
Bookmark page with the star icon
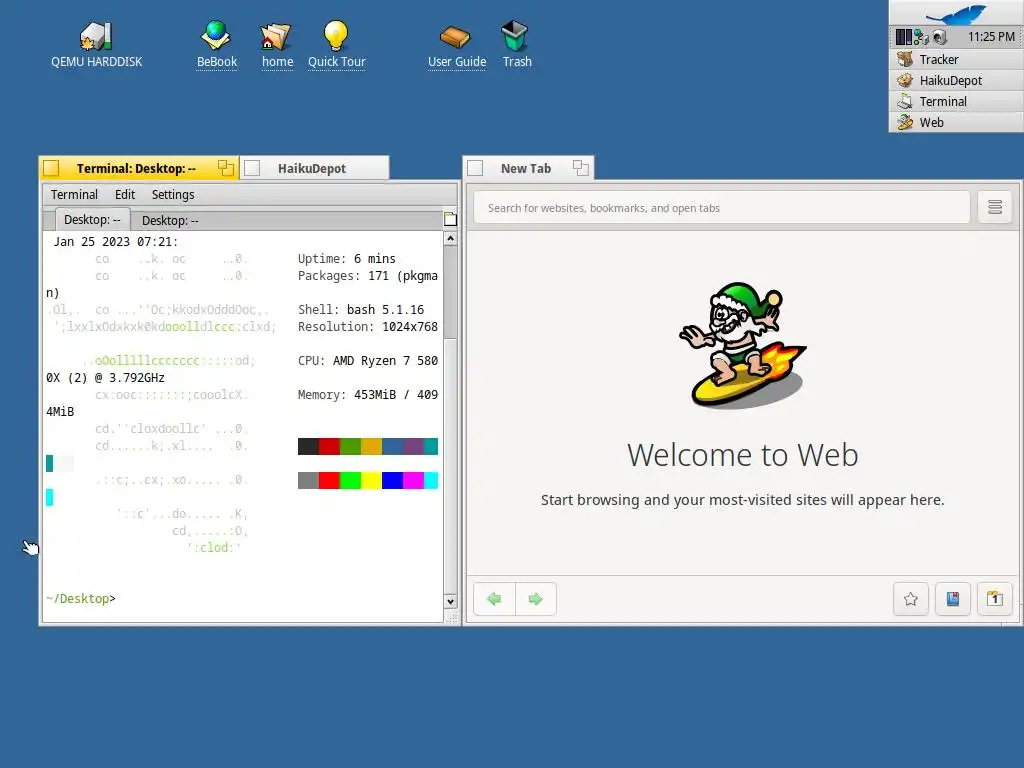[x=910, y=599]
